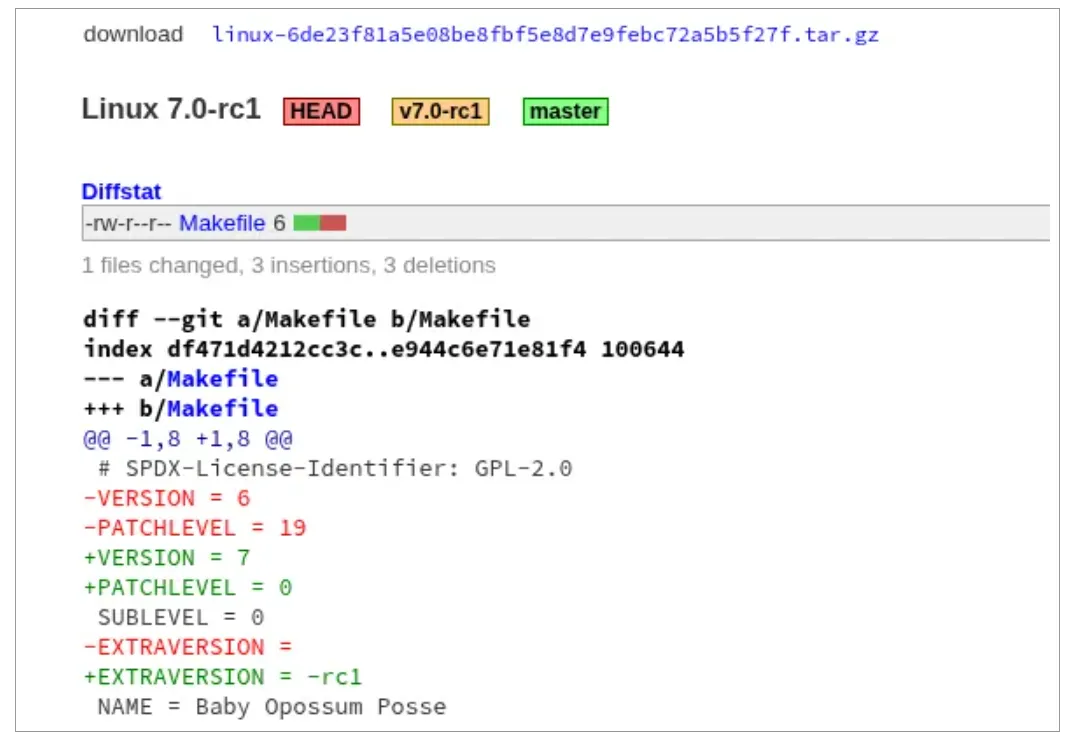Open the v7.0-rc1 tag label
Image resolution: width=1067 pixels, height=736 pixels.
(440, 111)
